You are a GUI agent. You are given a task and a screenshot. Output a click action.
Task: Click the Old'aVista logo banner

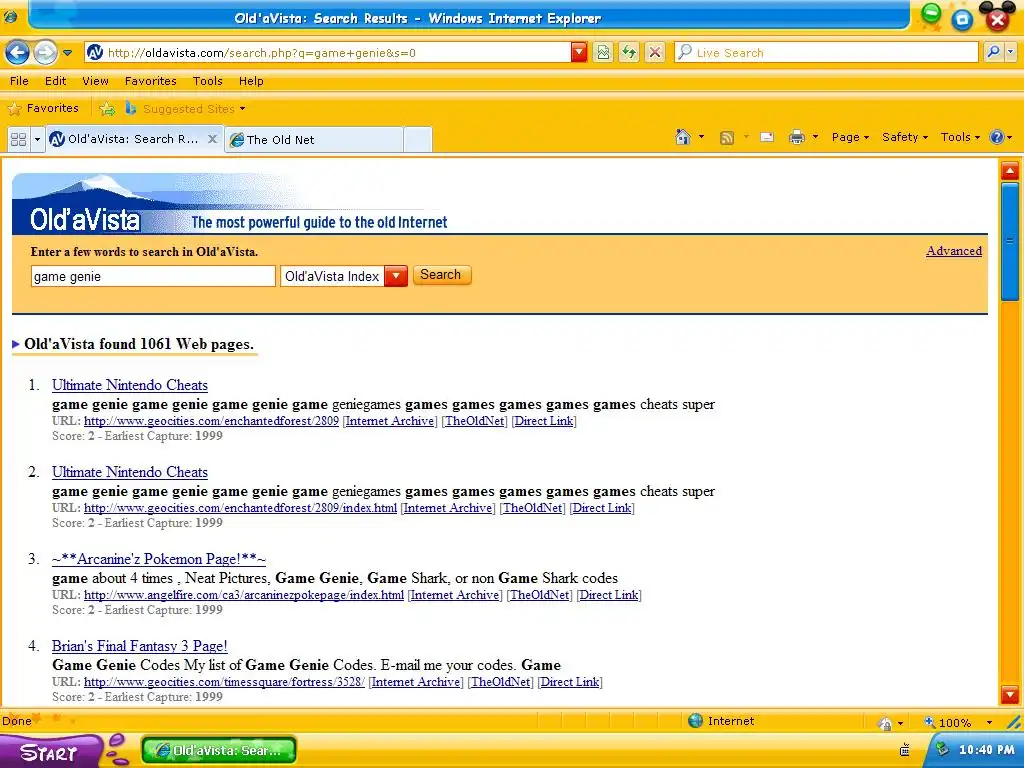[x=230, y=203]
